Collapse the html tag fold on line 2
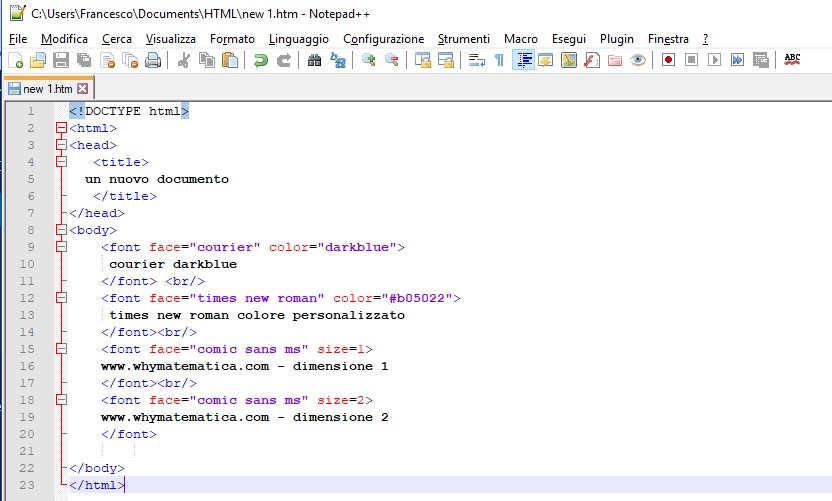Viewport: 832px width, 501px height. (62, 128)
